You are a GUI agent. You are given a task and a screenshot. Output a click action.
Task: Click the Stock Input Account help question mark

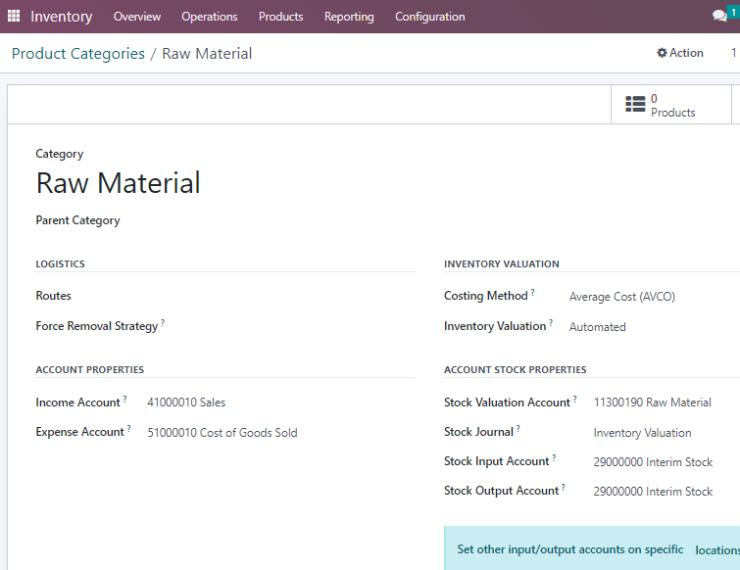(x=554, y=458)
